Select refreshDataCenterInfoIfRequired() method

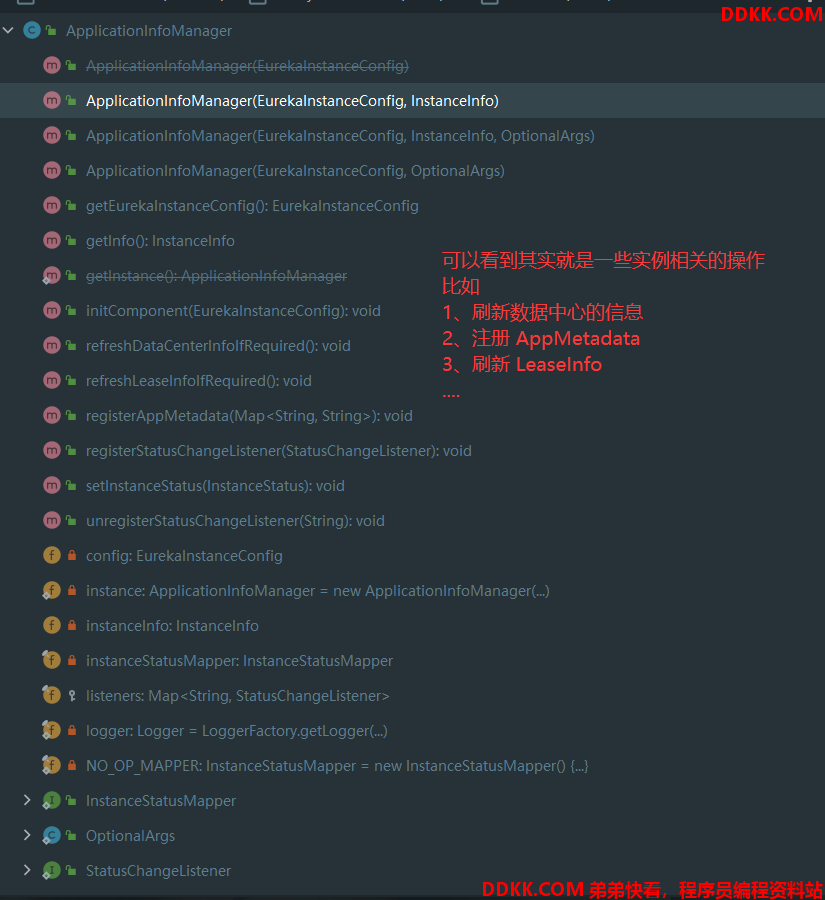[x=412, y=346]
